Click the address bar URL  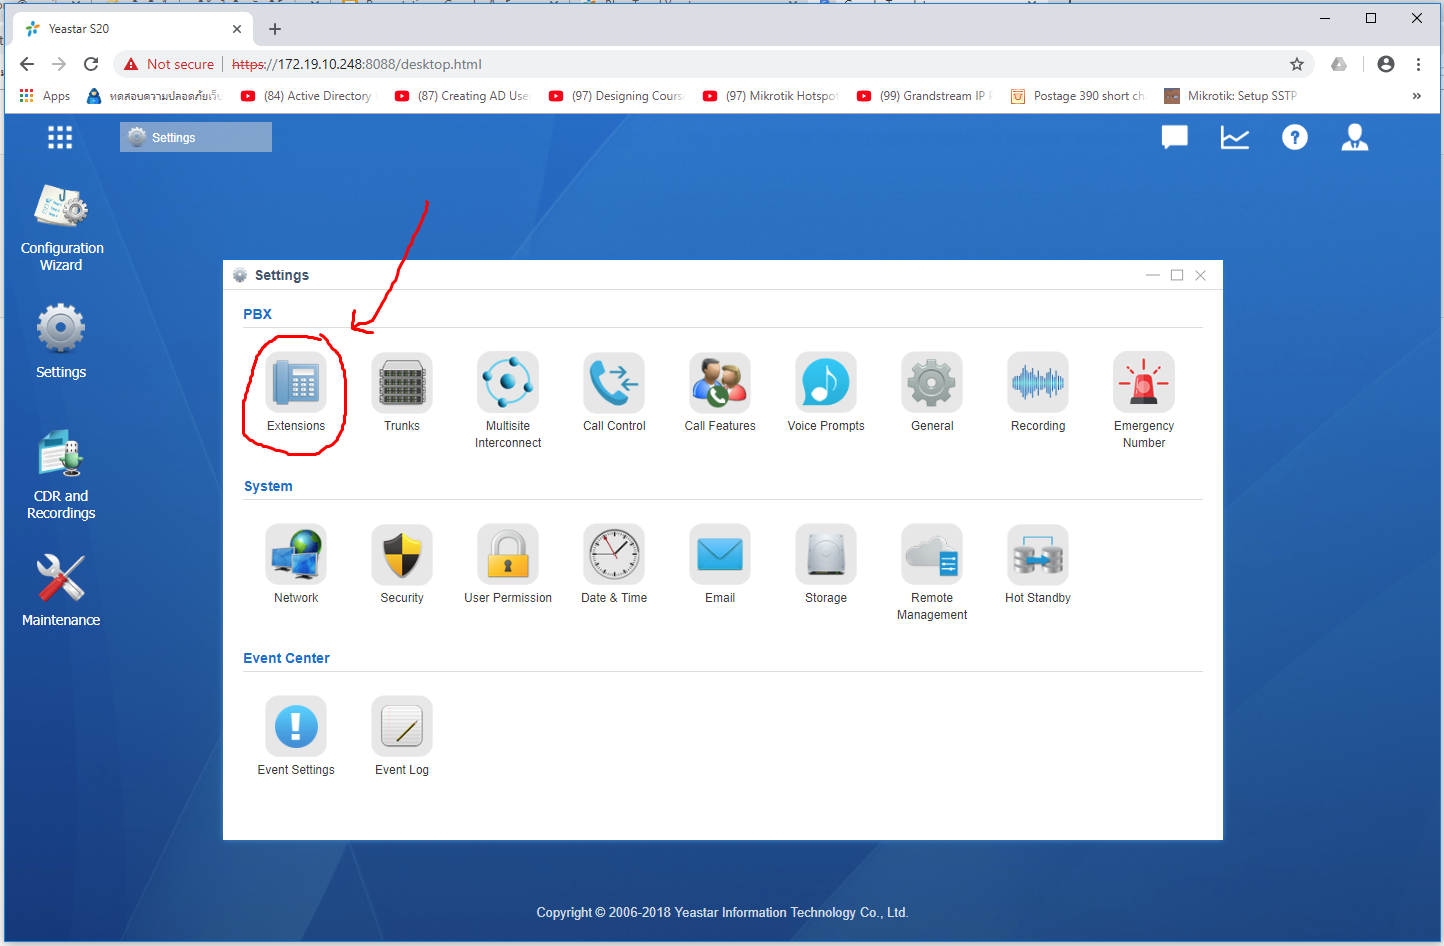click(x=357, y=64)
